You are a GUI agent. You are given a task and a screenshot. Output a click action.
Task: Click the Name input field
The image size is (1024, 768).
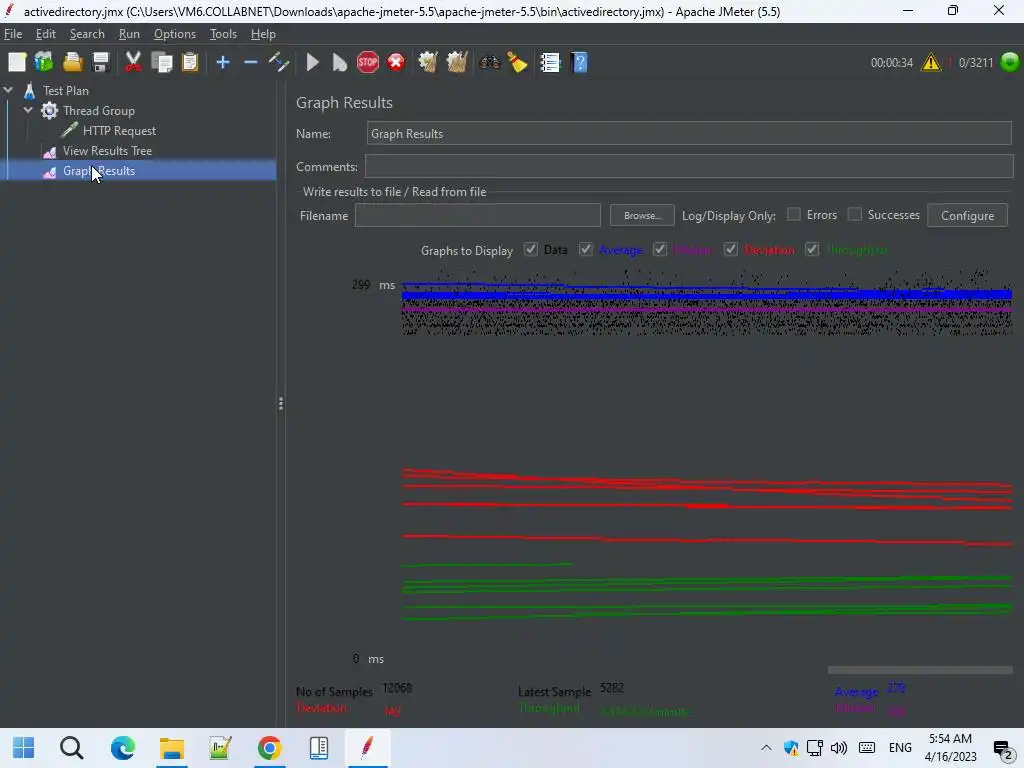tap(689, 133)
